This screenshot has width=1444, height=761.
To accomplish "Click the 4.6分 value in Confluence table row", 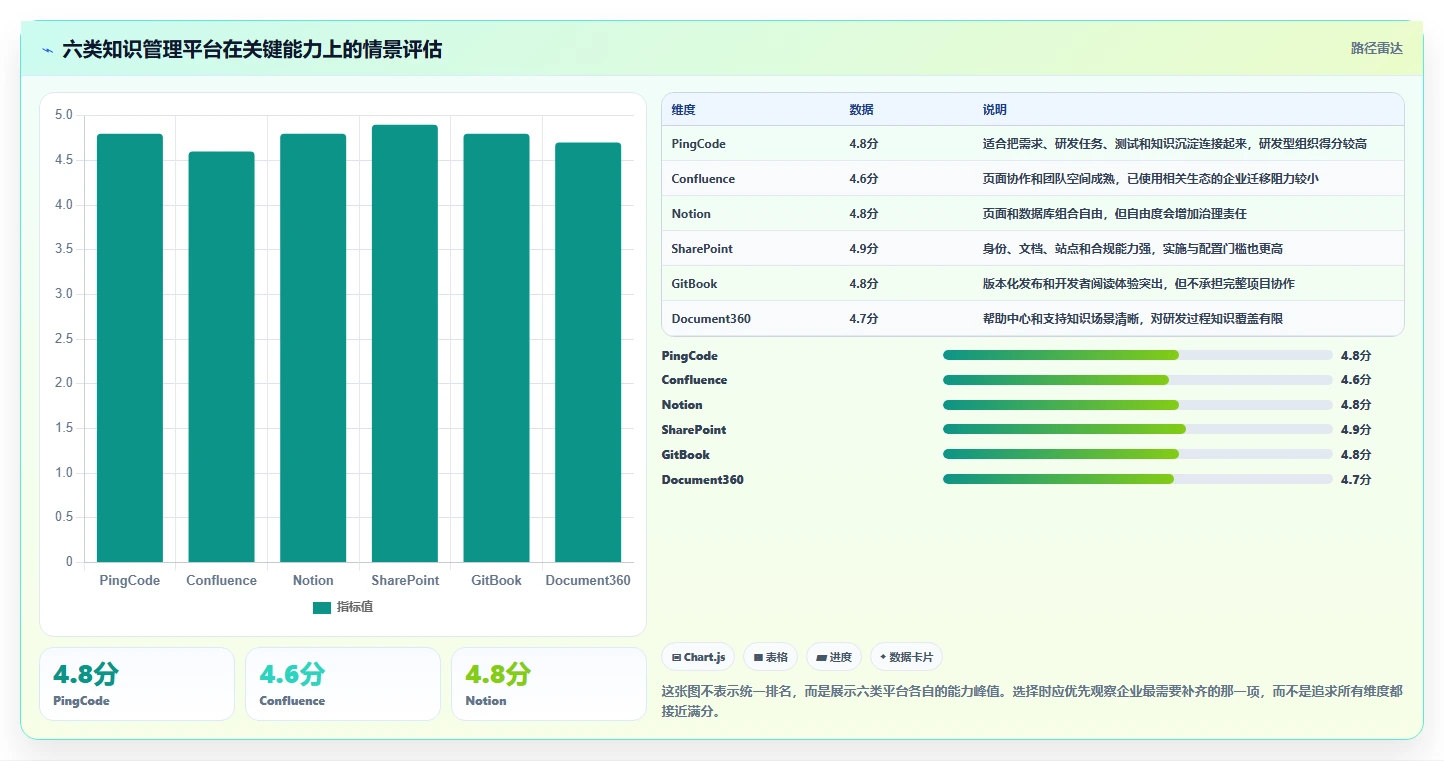I will [x=864, y=179].
